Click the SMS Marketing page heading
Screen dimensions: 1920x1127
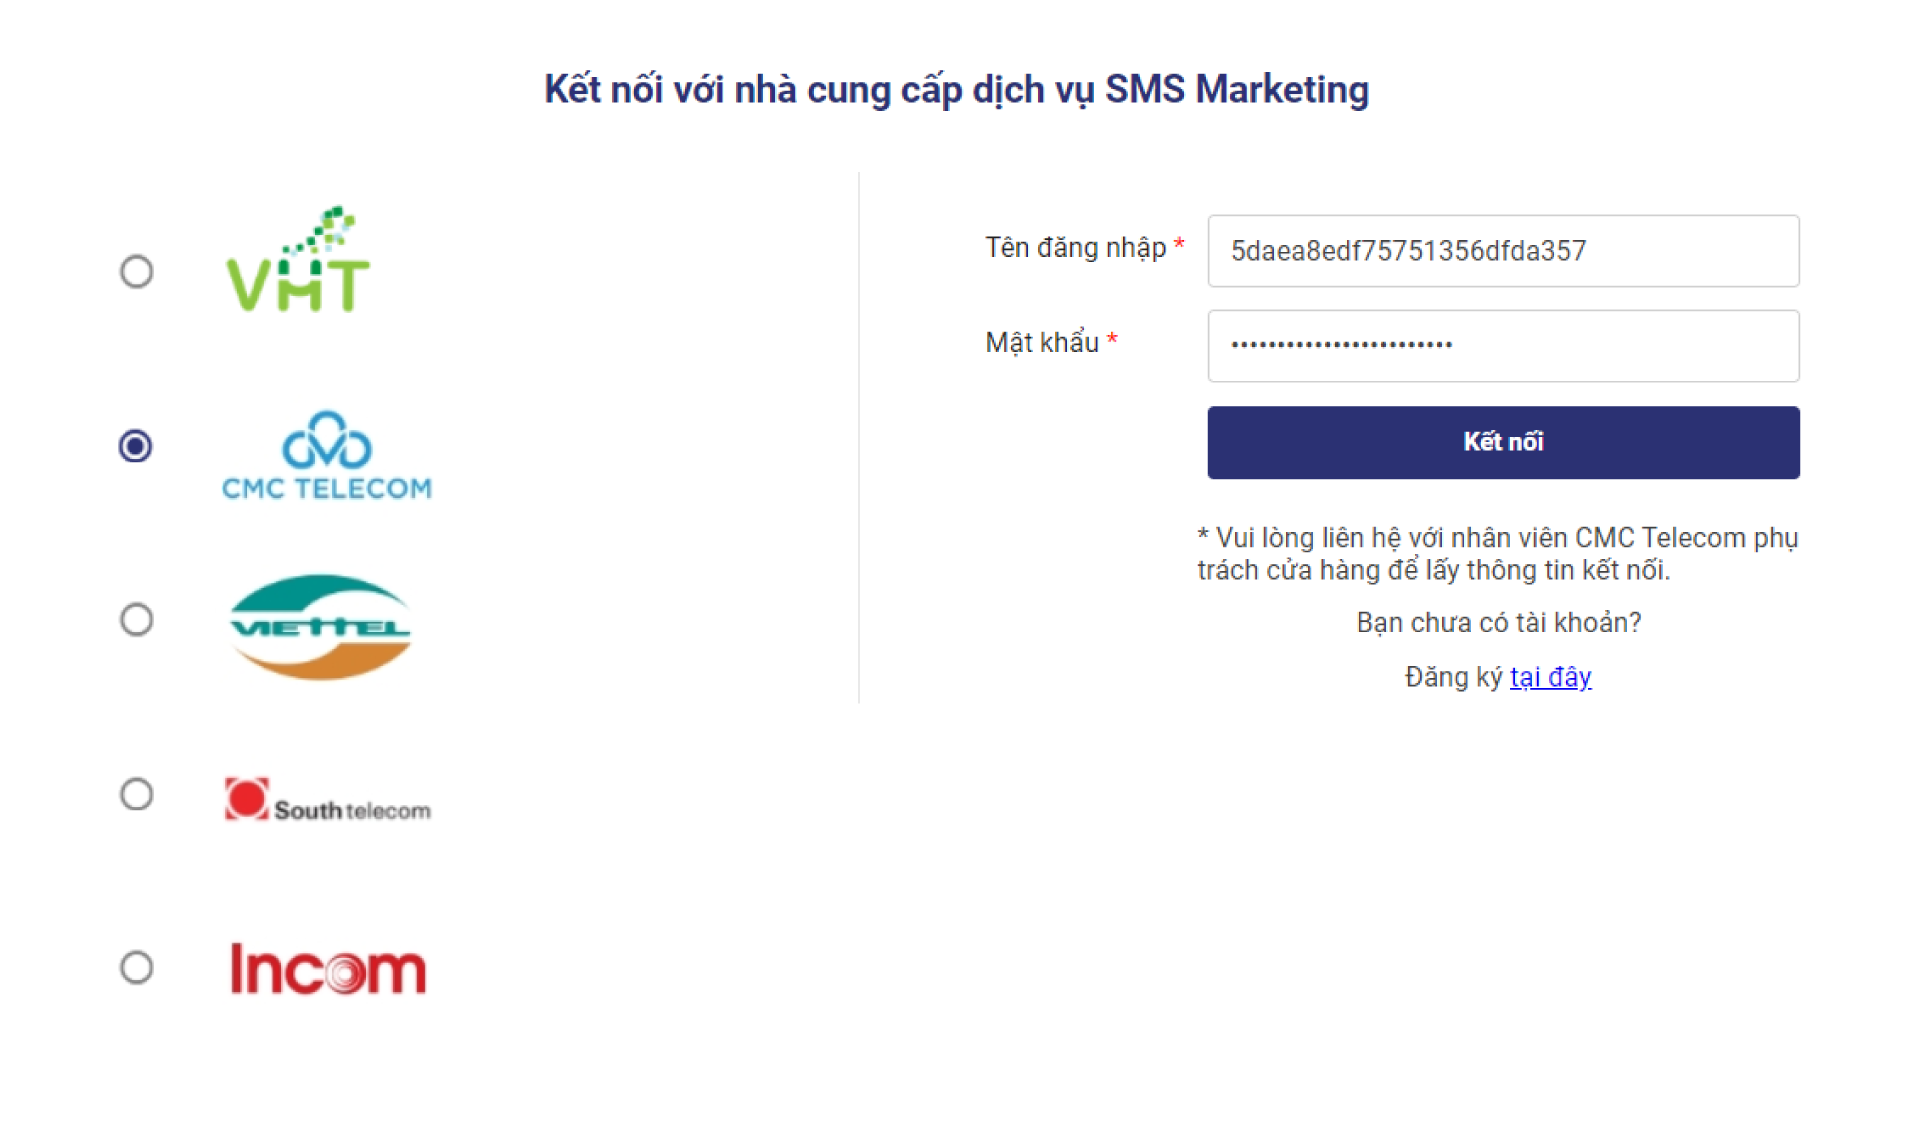tap(956, 90)
